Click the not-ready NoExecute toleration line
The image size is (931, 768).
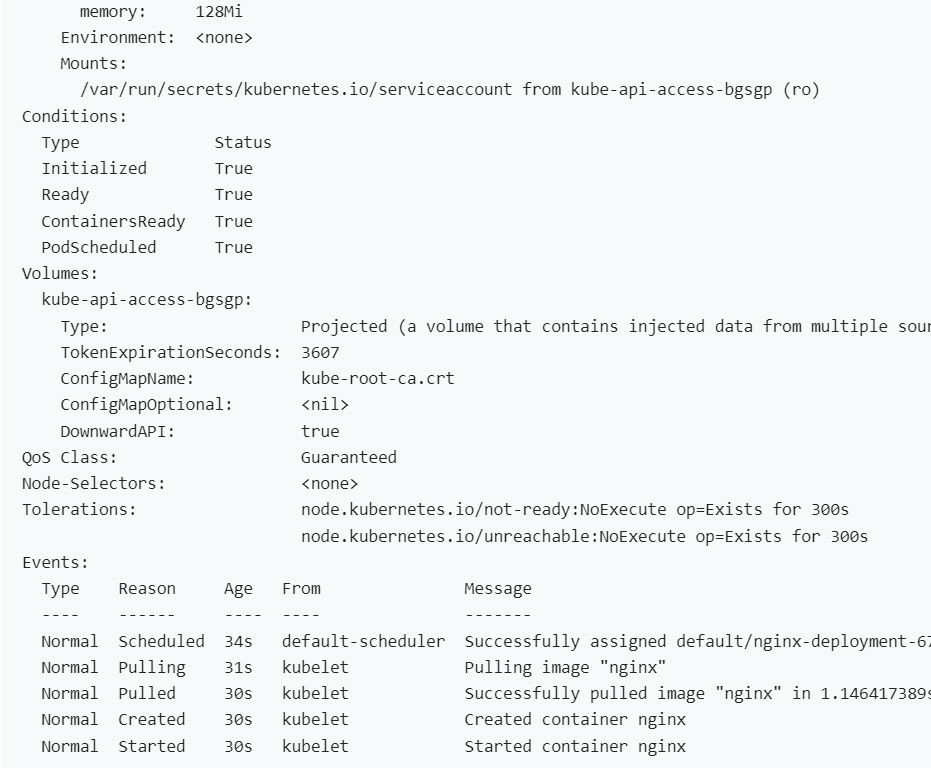(x=575, y=510)
